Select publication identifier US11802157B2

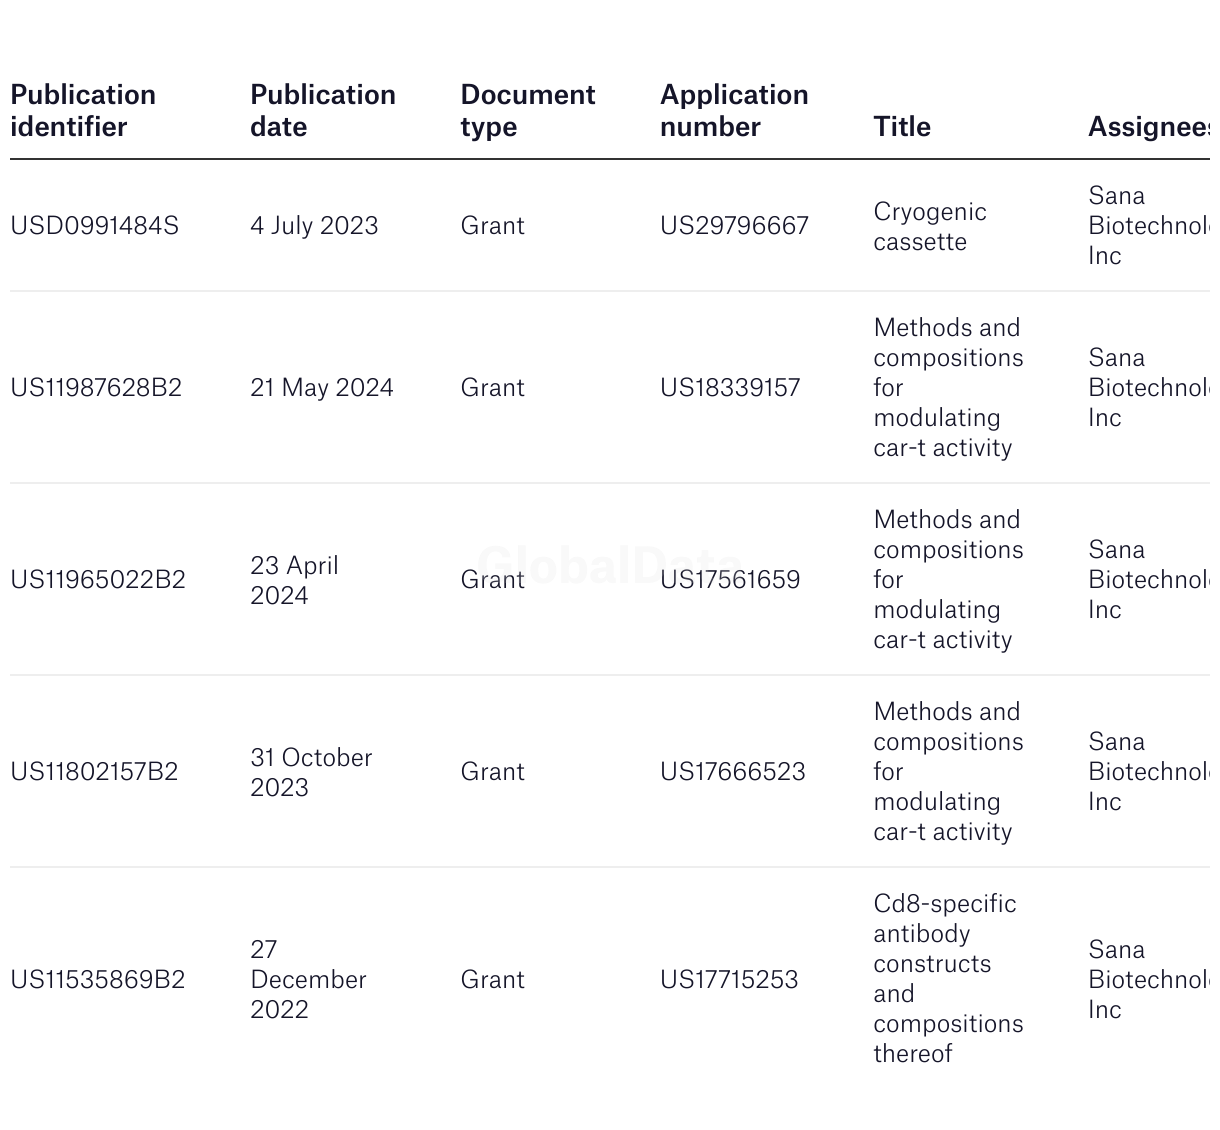click(94, 771)
